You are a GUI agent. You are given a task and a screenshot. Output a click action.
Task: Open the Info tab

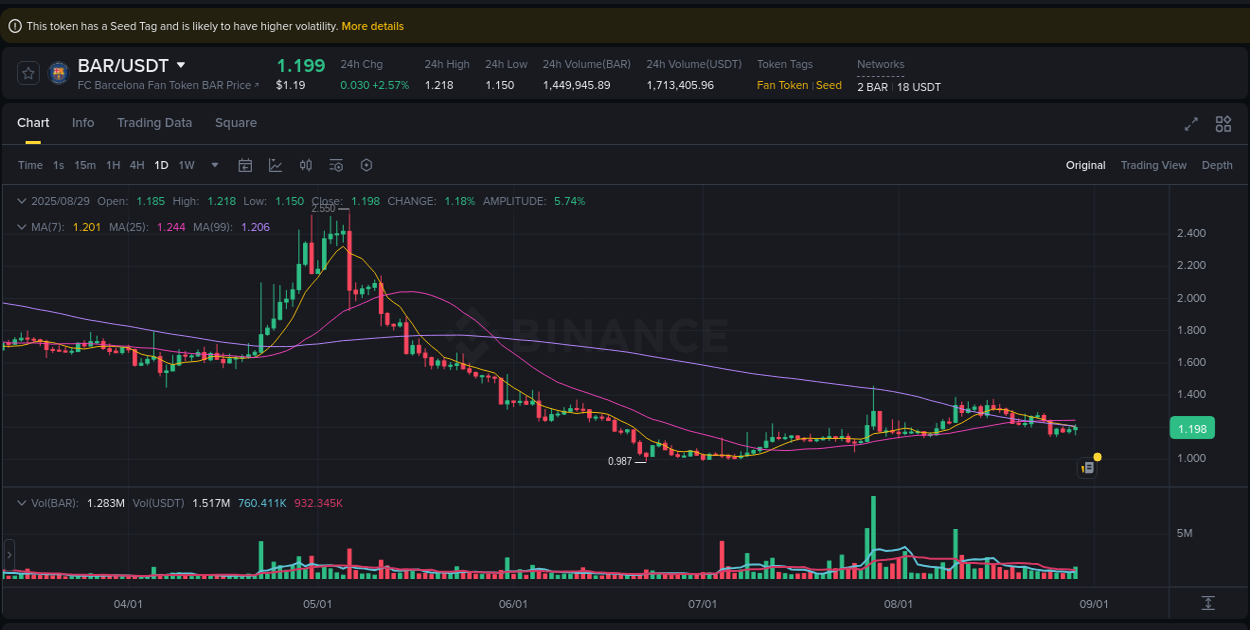coord(83,122)
